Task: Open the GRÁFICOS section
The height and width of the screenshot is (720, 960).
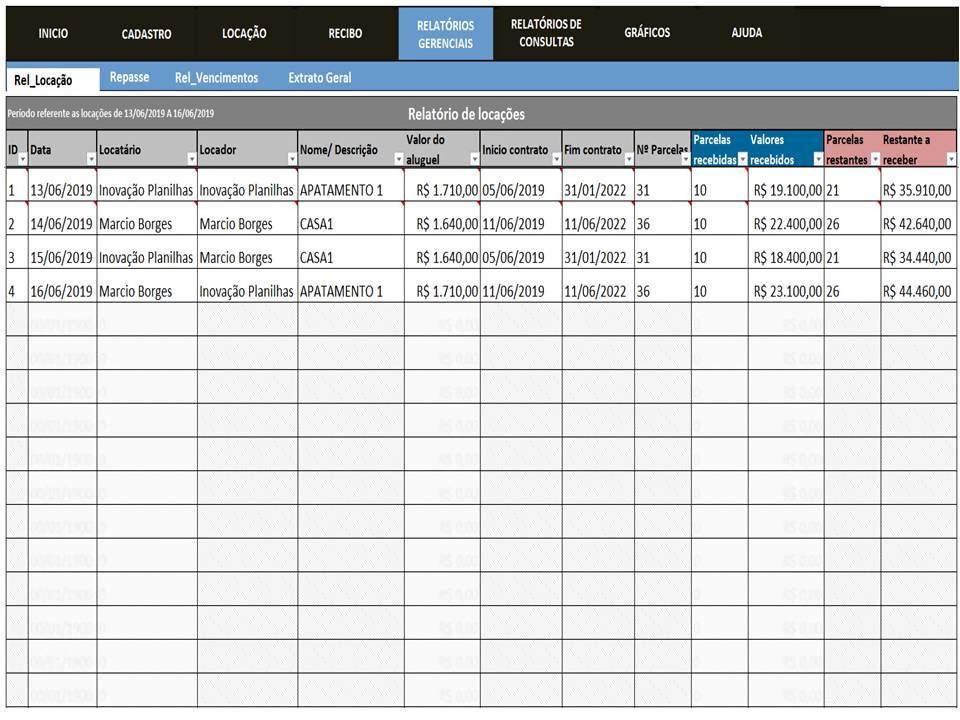Action: pyautogui.click(x=647, y=33)
